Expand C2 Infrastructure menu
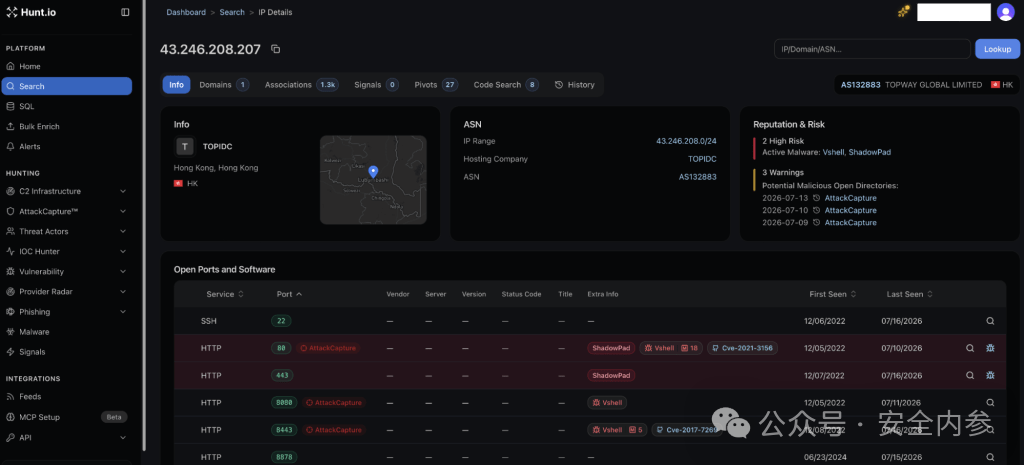The height and width of the screenshot is (465, 1024). 67,191
